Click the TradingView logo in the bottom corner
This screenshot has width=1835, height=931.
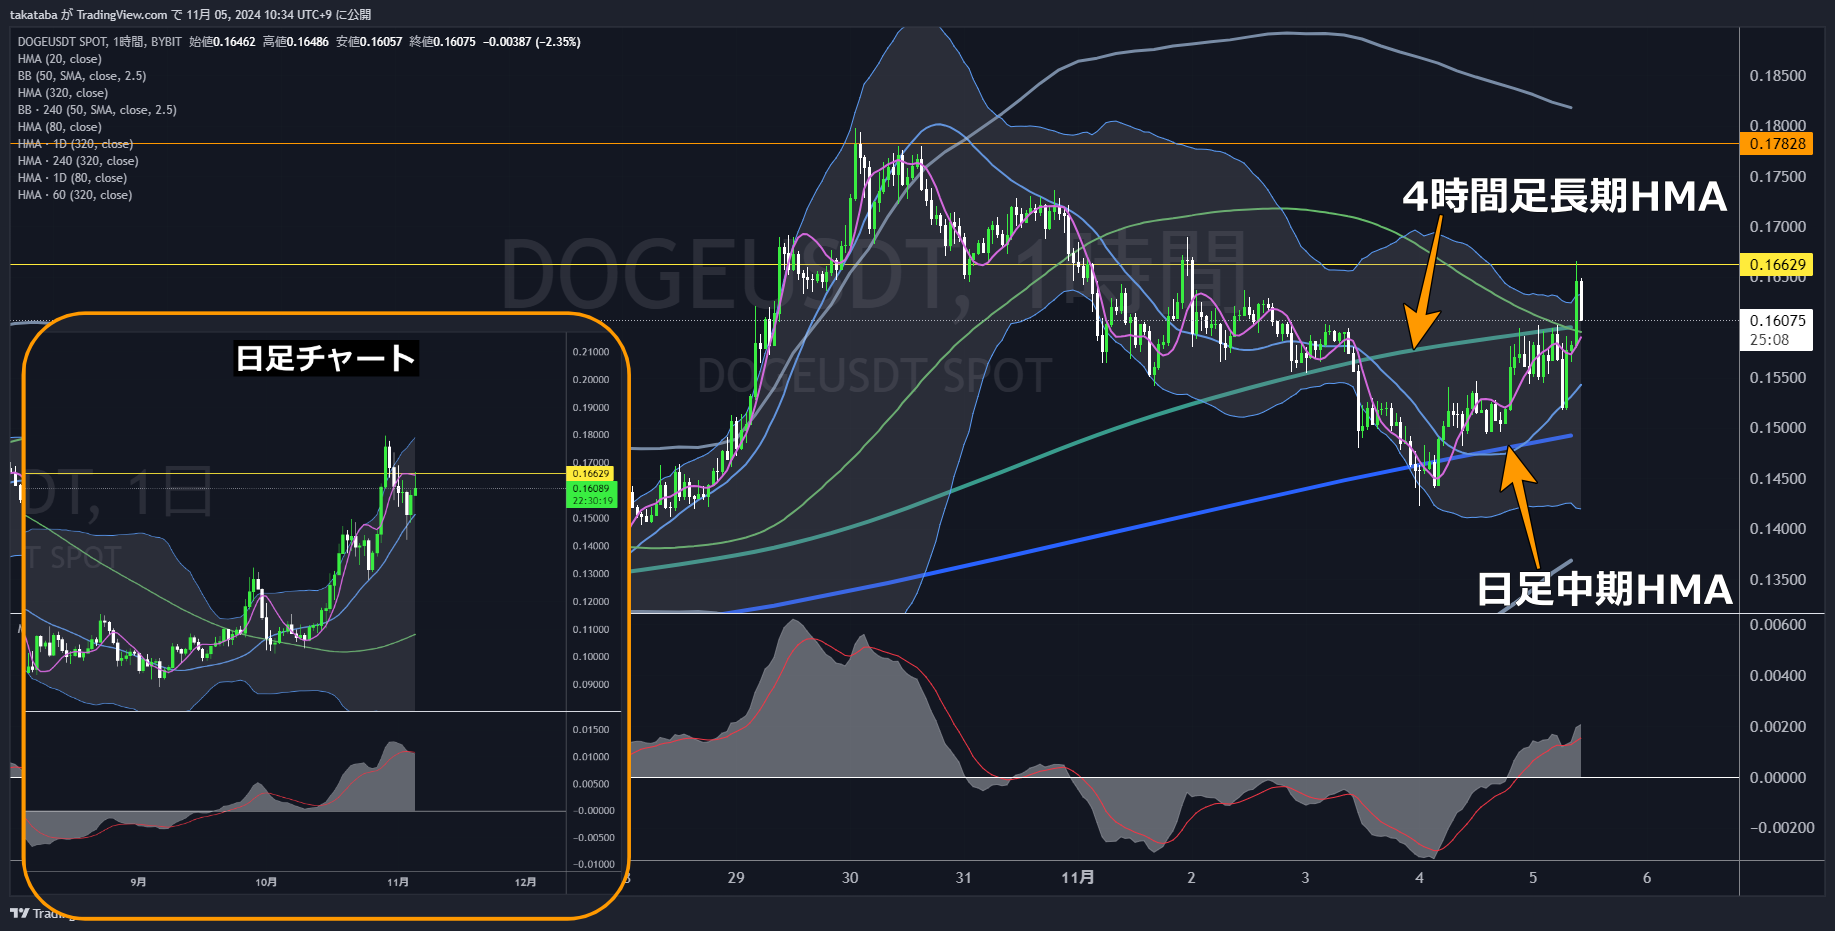[20, 913]
